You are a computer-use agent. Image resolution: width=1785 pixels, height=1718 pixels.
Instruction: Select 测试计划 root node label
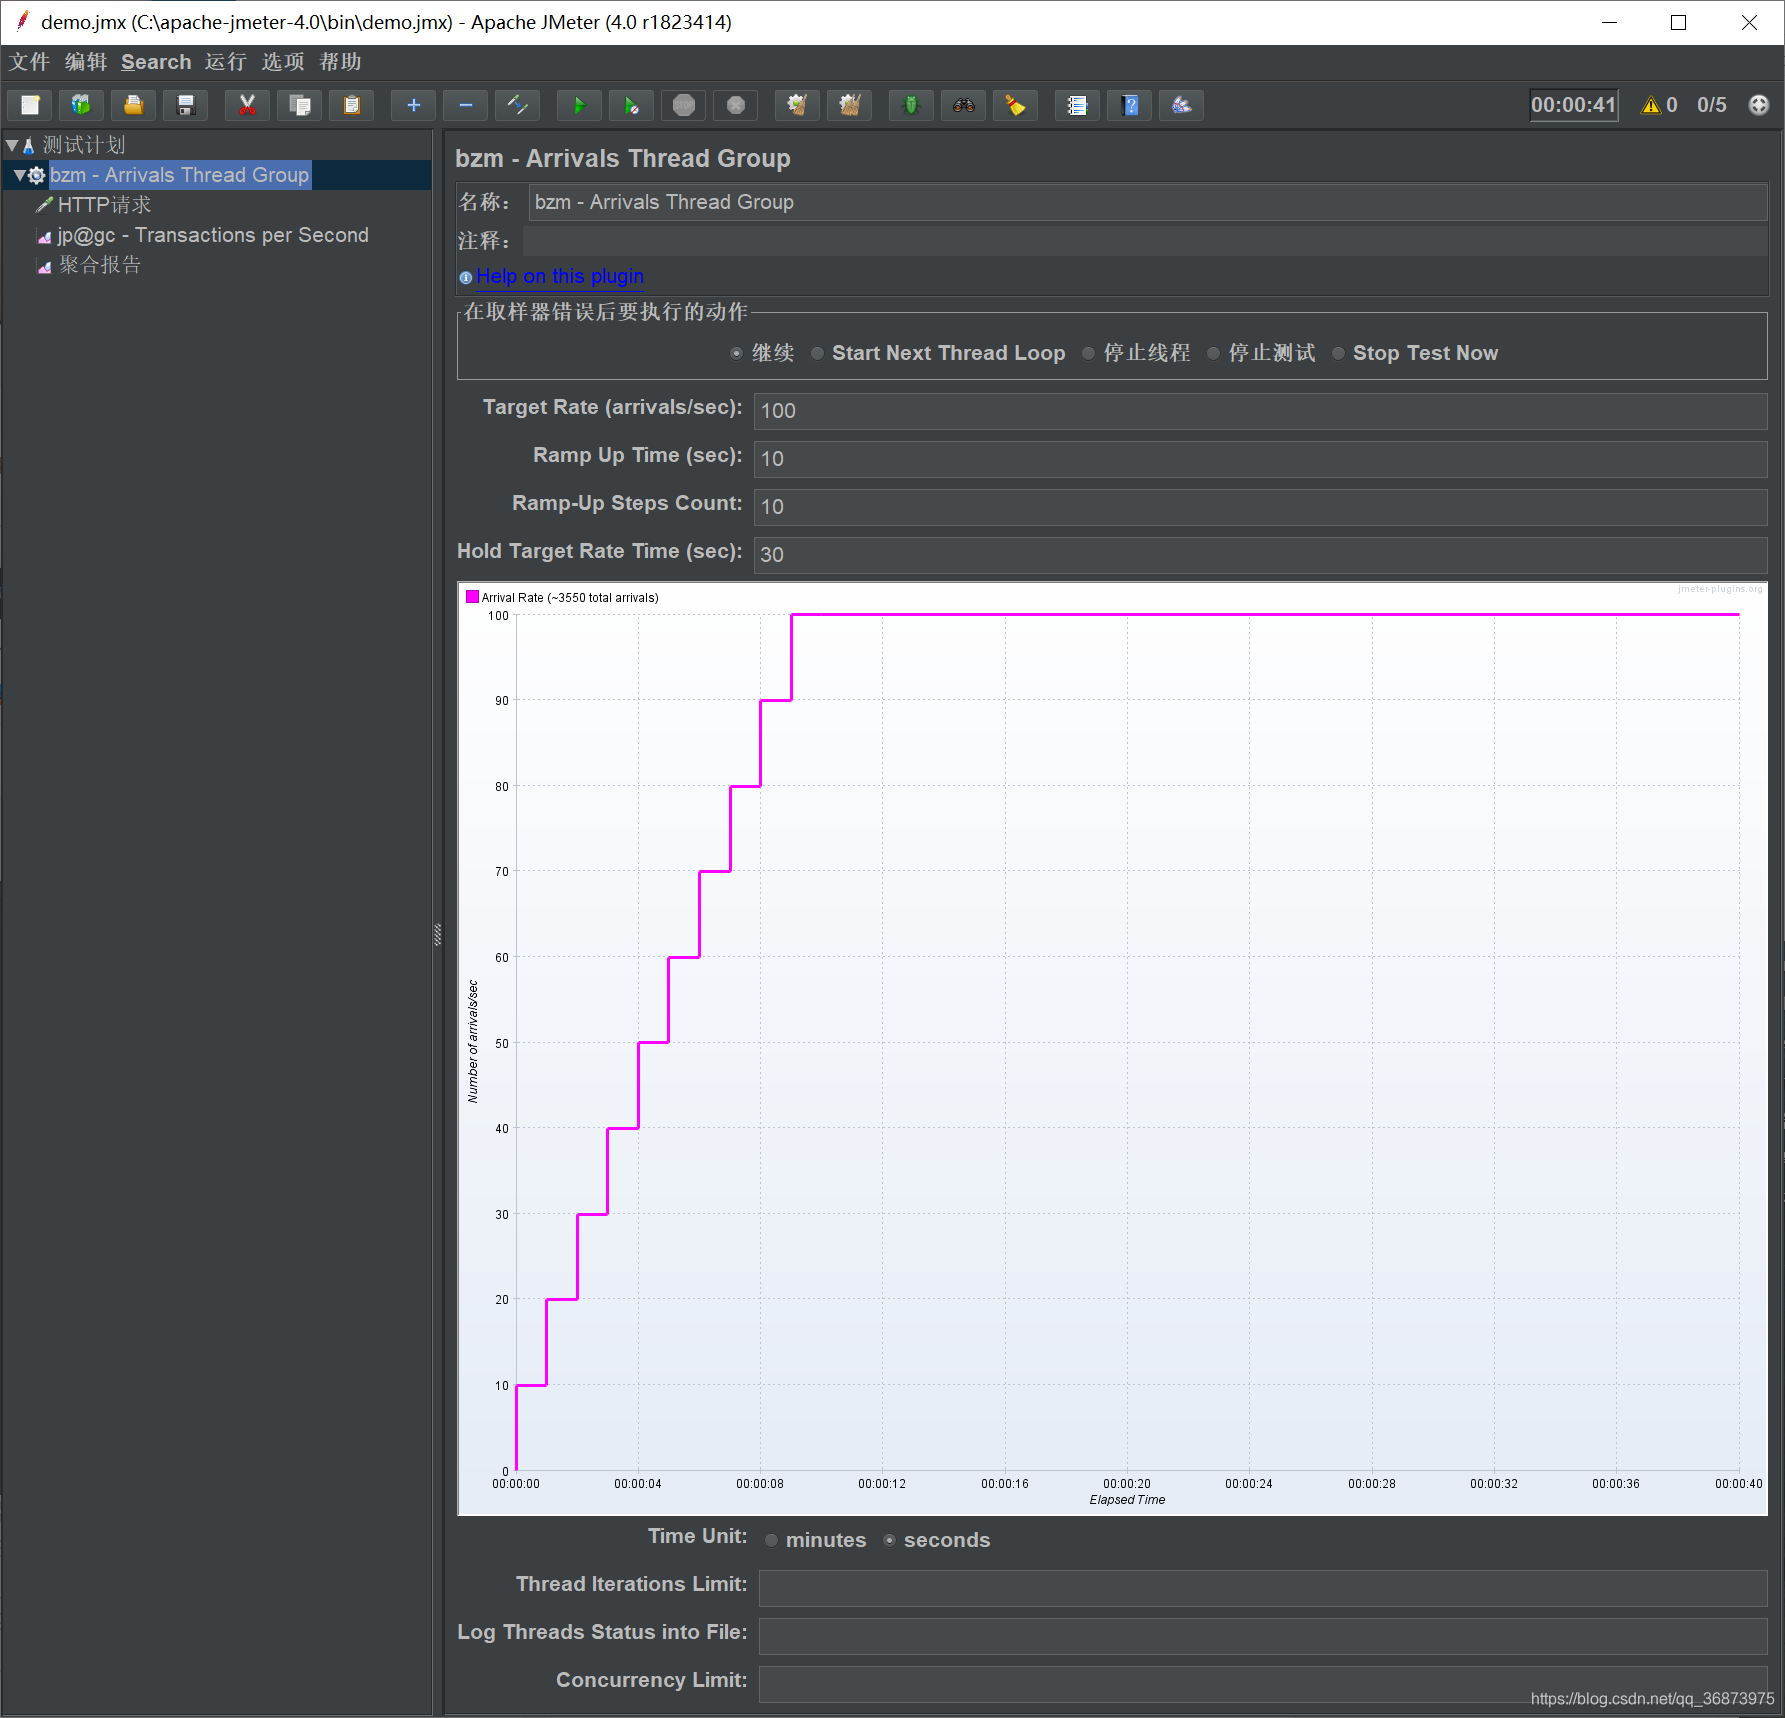pyautogui.click(x=84, y=145)
